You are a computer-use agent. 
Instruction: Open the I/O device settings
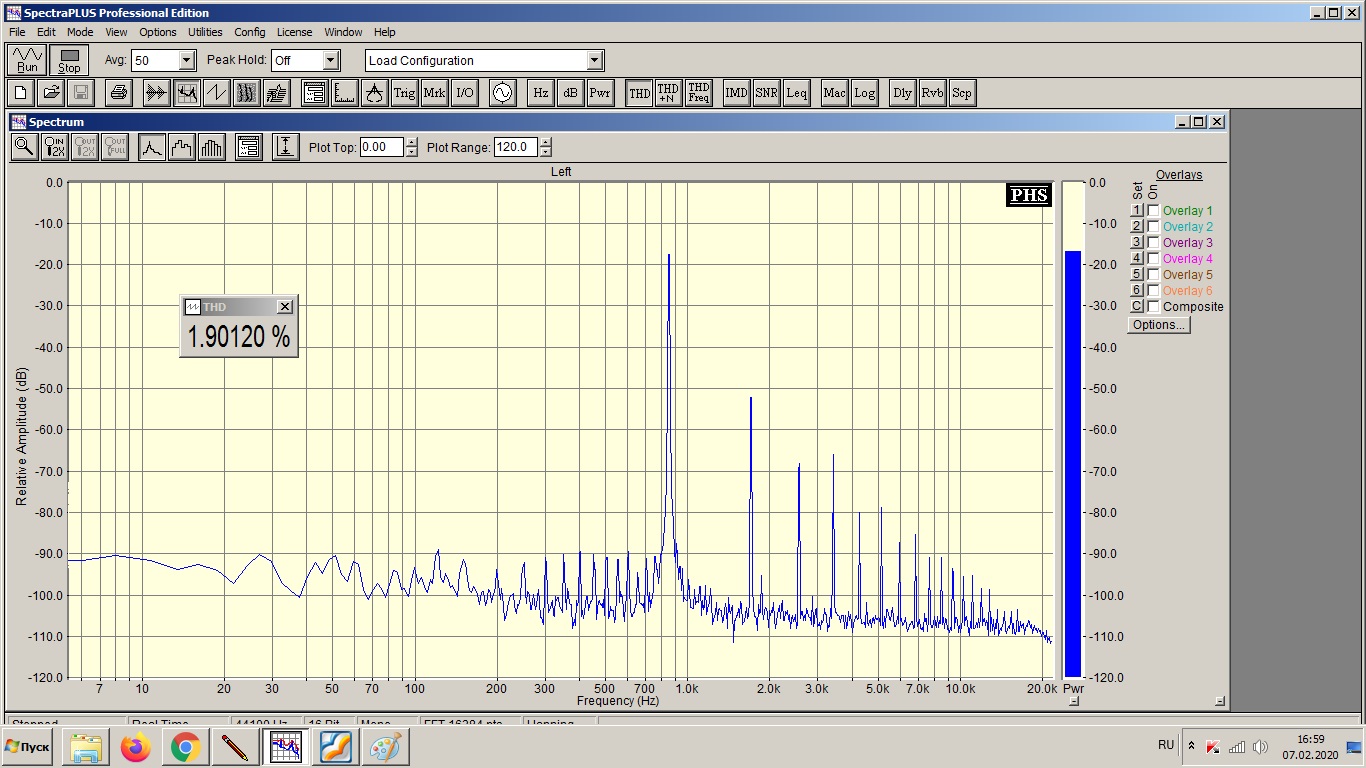(465, 93)
